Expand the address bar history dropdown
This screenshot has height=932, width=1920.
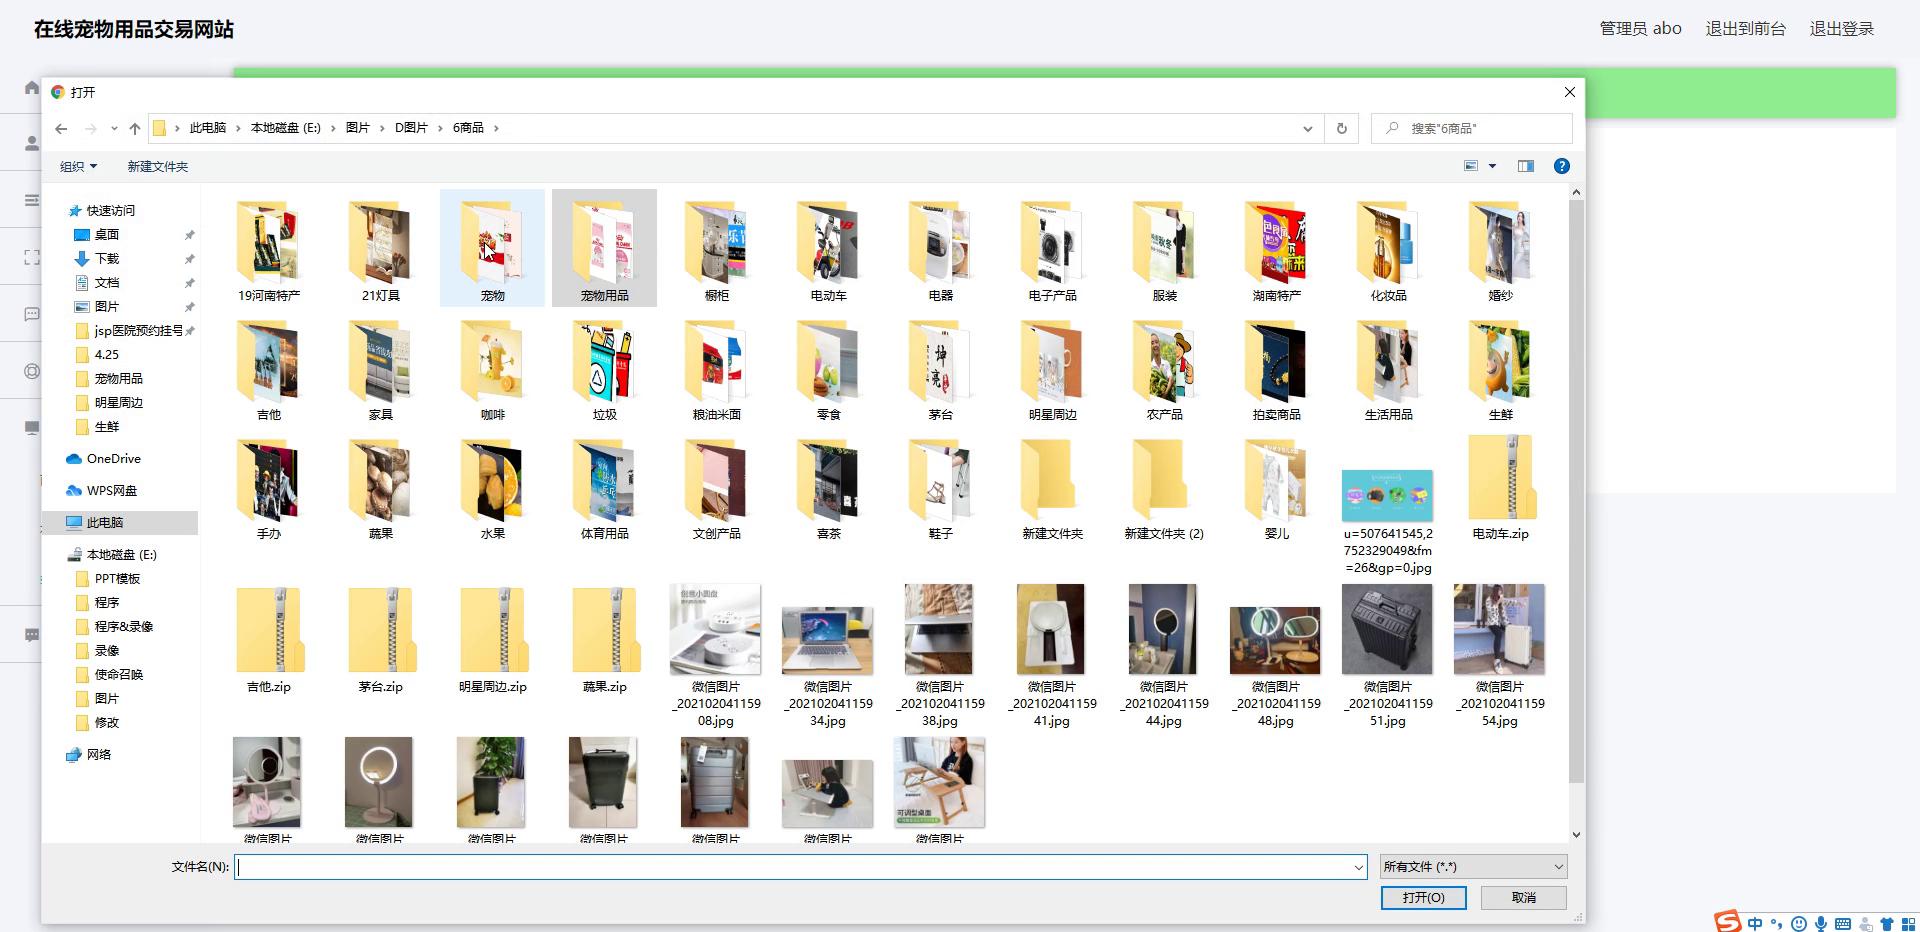pos(1307,128)
